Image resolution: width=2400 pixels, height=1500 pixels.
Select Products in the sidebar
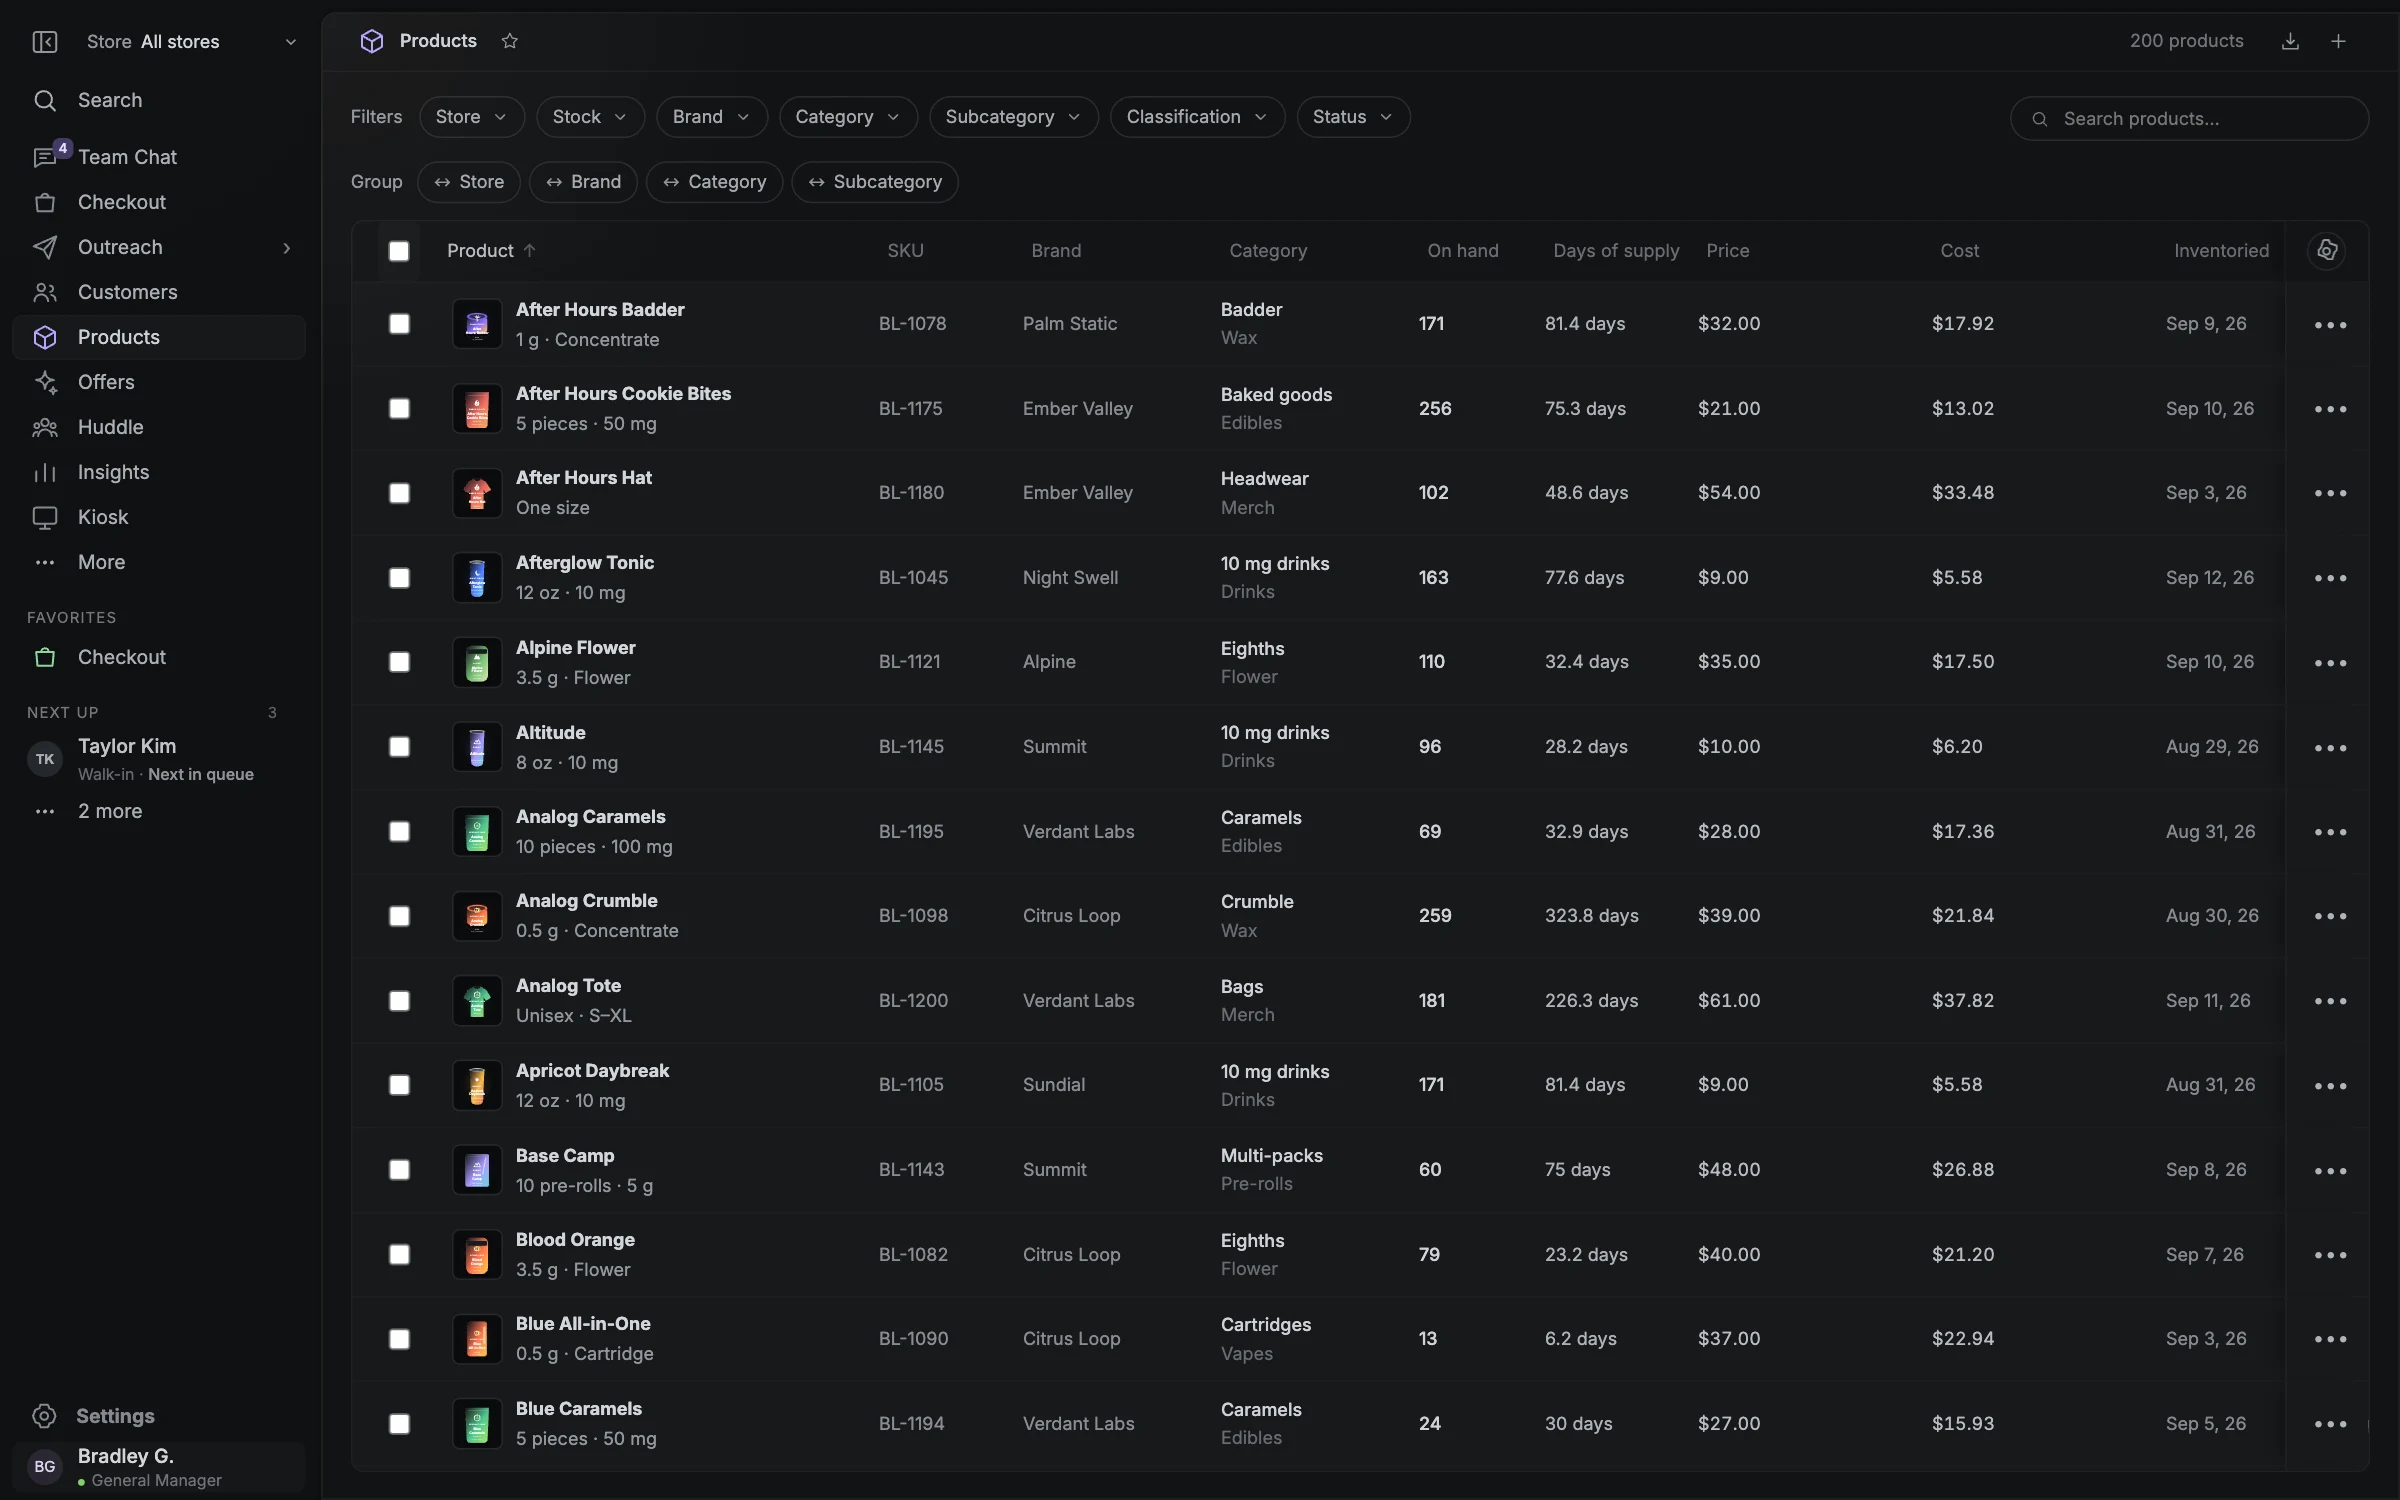click(x=159, y=337)
